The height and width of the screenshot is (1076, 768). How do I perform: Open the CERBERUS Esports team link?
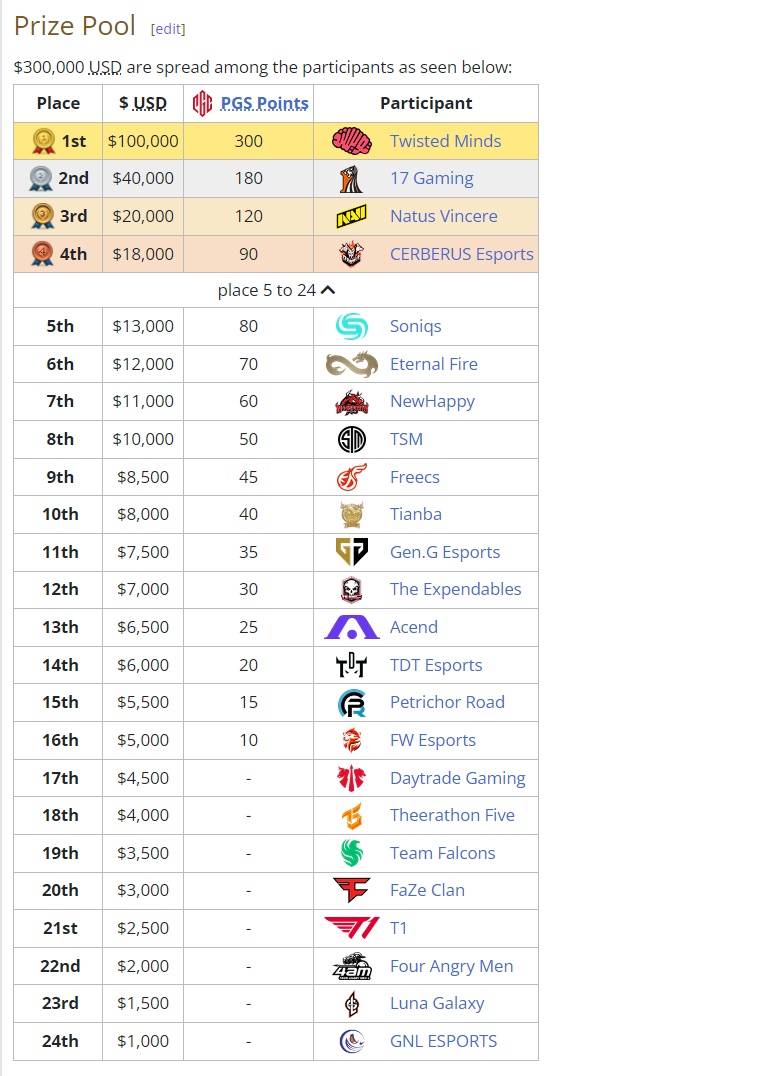[x=462, y=254]
